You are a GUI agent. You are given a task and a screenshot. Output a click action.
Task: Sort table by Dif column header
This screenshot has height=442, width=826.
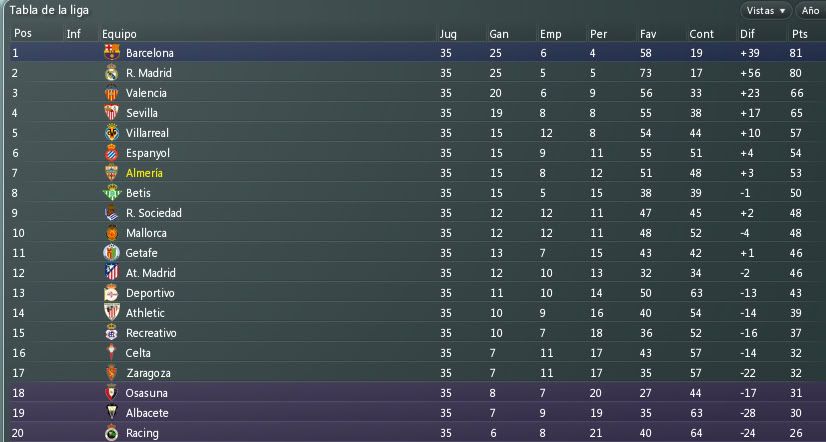tap(747, 34)
